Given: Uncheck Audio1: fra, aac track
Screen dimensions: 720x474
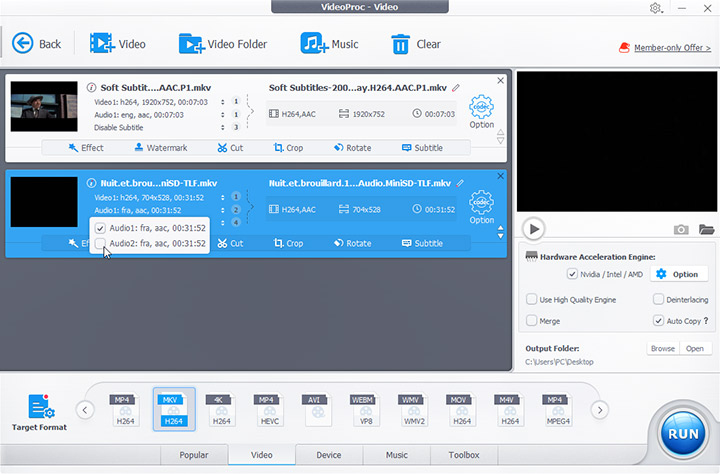Looking at the screenshot, I should (100, 228).
